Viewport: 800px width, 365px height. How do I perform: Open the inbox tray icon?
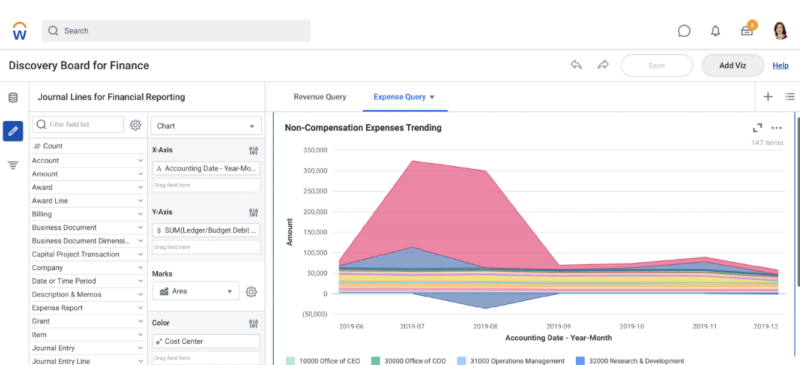point(747,31)
